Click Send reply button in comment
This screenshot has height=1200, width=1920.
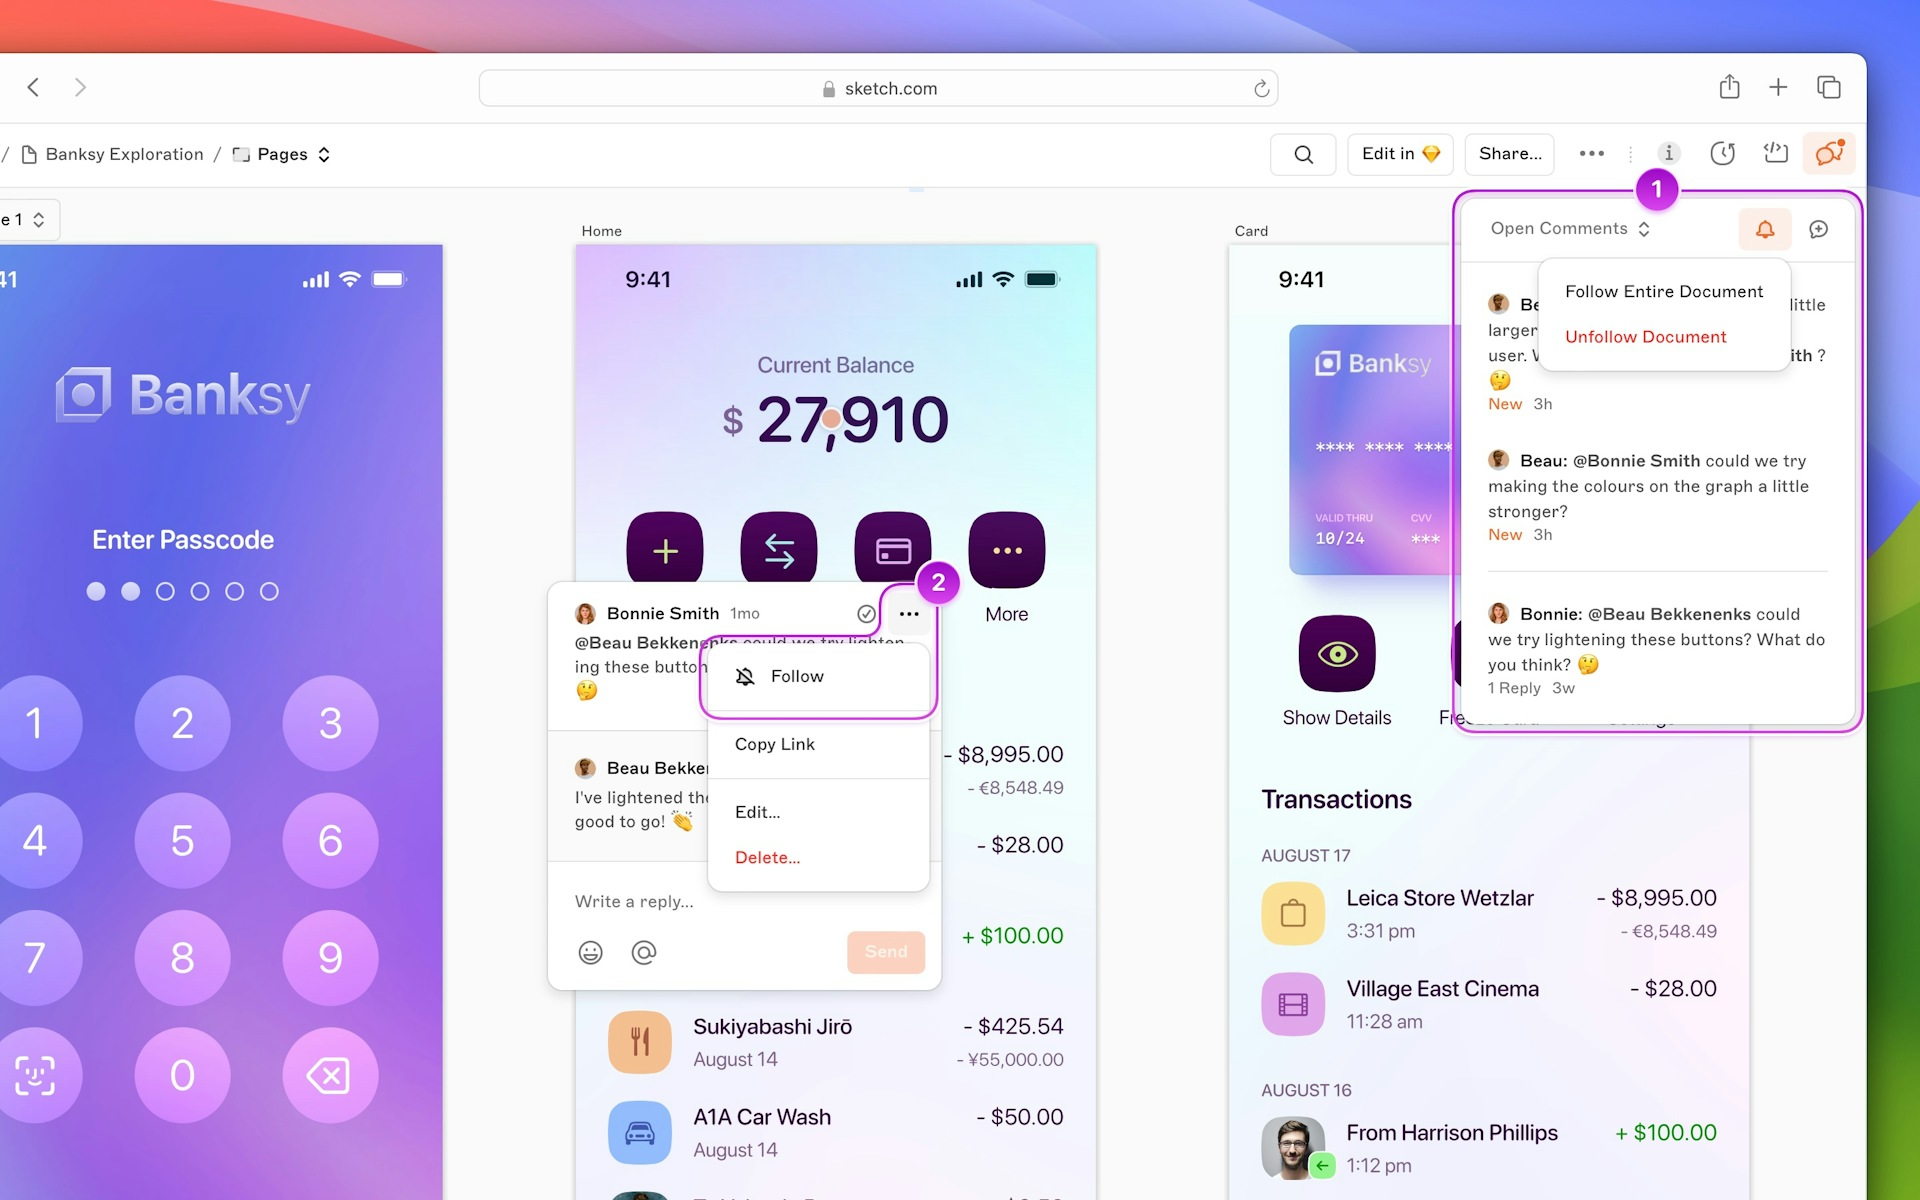885,951
